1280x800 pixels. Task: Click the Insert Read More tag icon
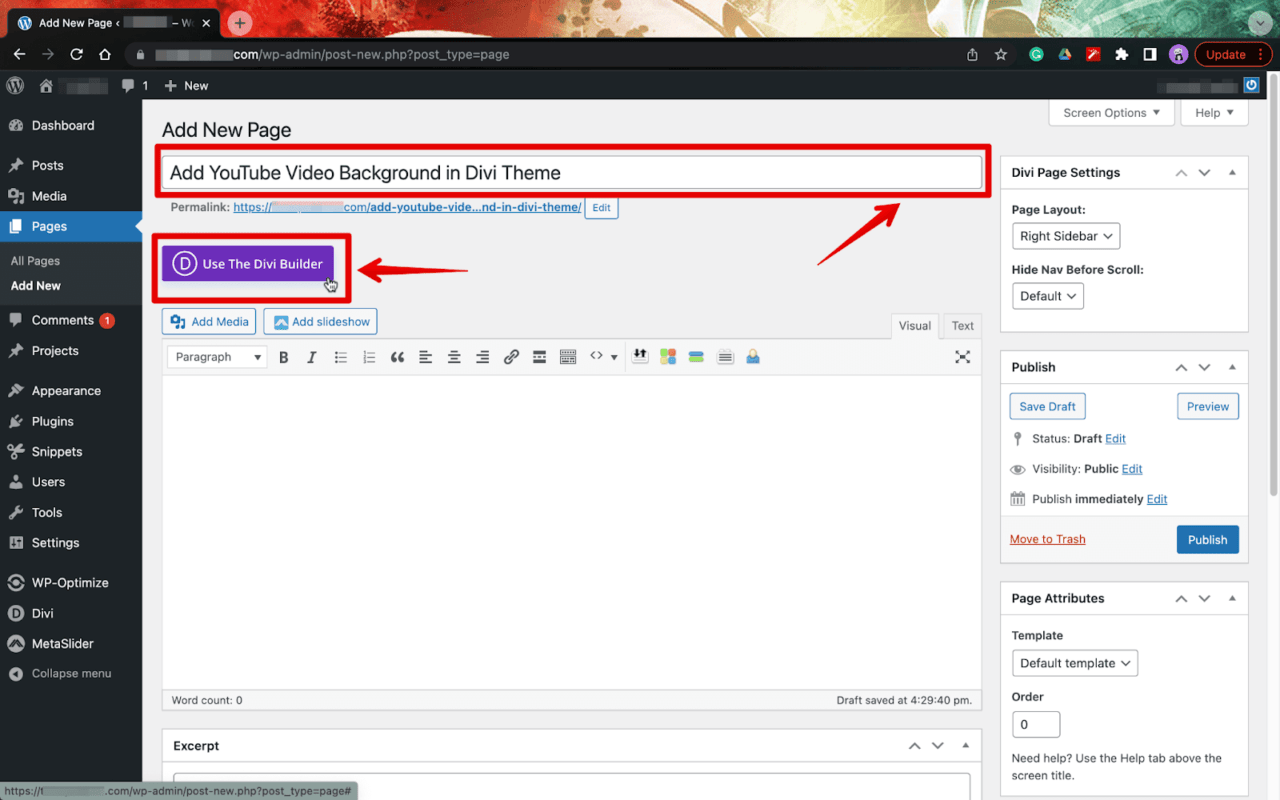[539, 356]
